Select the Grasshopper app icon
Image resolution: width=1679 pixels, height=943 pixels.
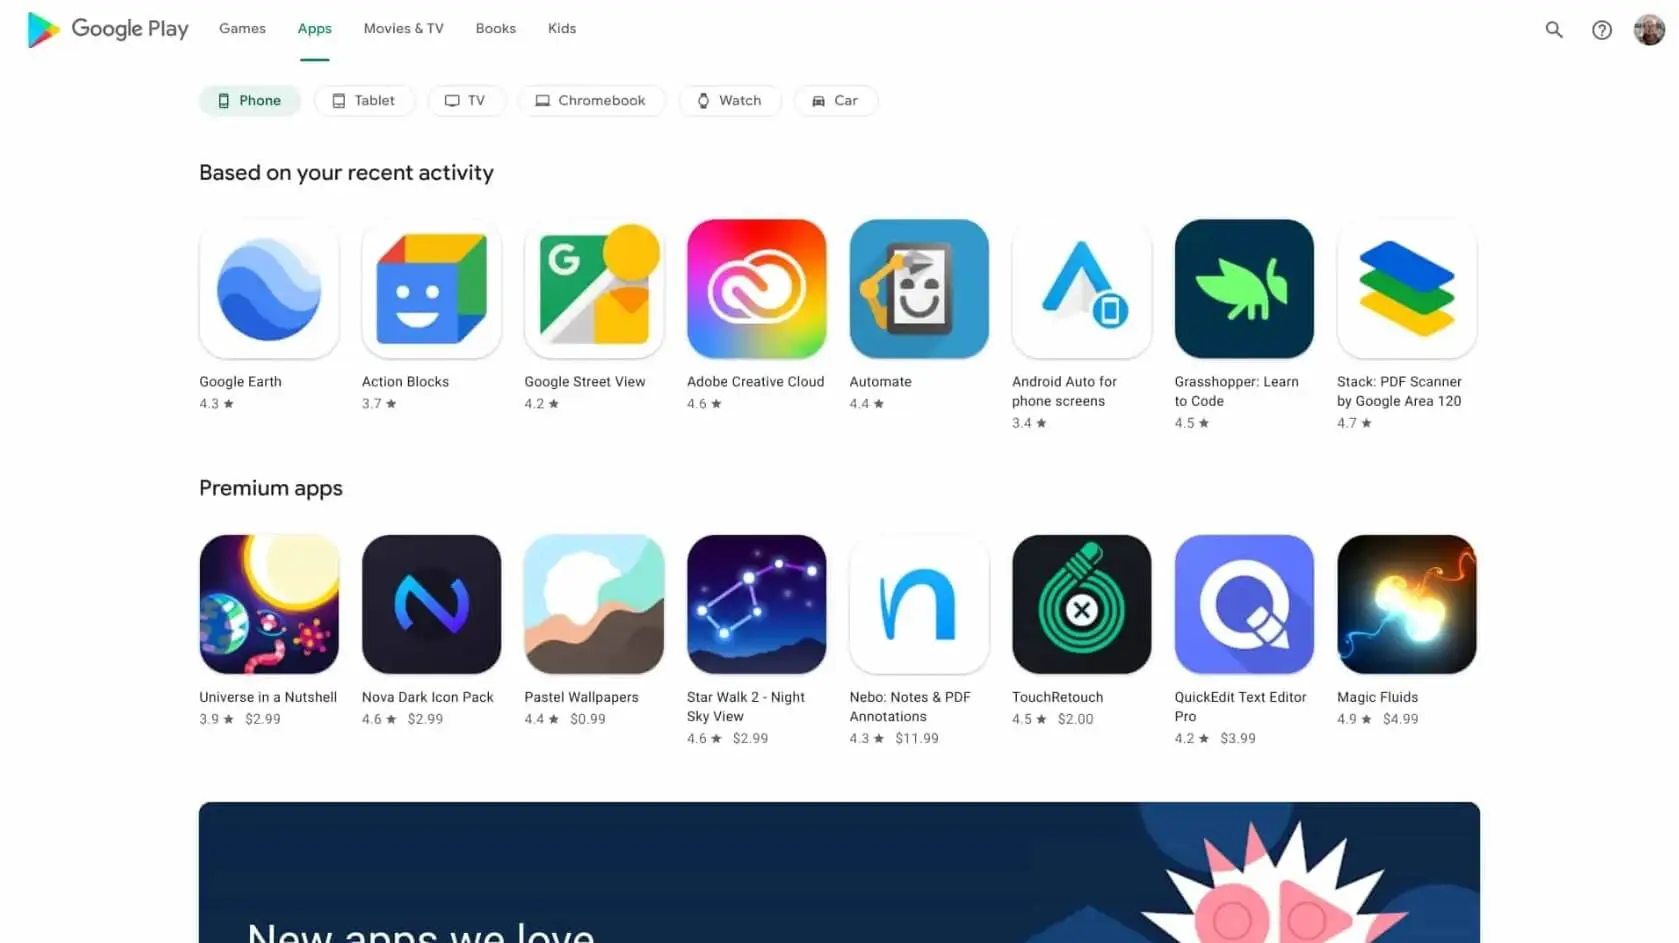1244,289
